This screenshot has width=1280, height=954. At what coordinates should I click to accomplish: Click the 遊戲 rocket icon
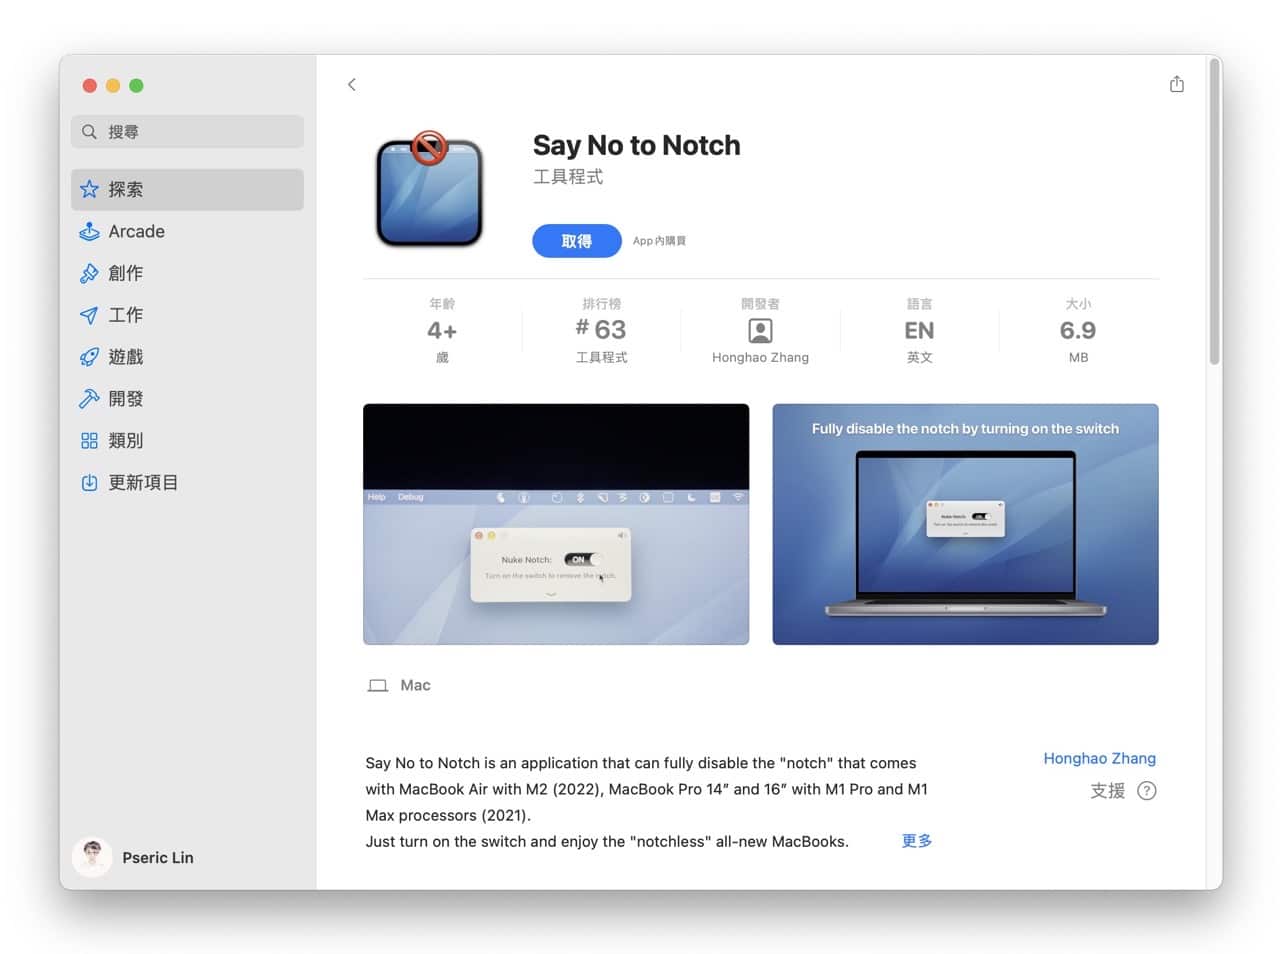pos(90,357)
